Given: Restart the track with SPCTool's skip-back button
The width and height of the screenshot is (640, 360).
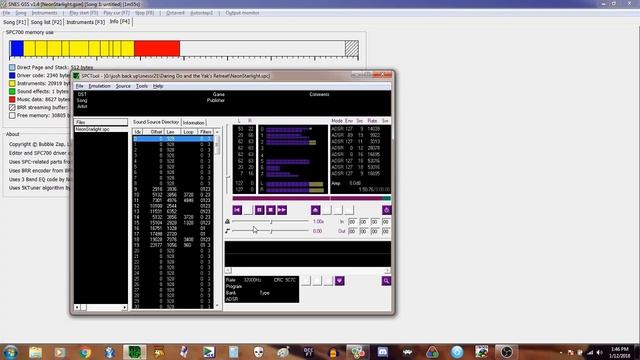Looking at the screenshot, I should (x=237, y=210).
